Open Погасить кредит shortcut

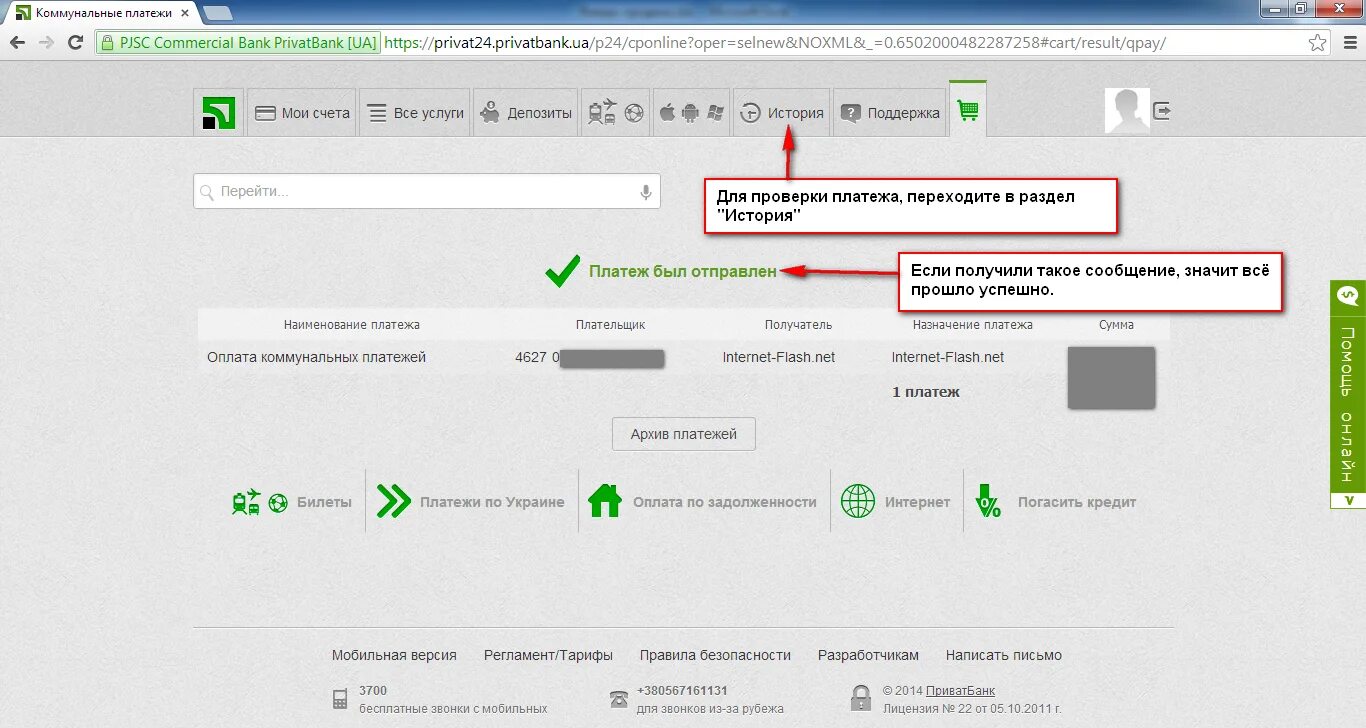[1055, 502]
